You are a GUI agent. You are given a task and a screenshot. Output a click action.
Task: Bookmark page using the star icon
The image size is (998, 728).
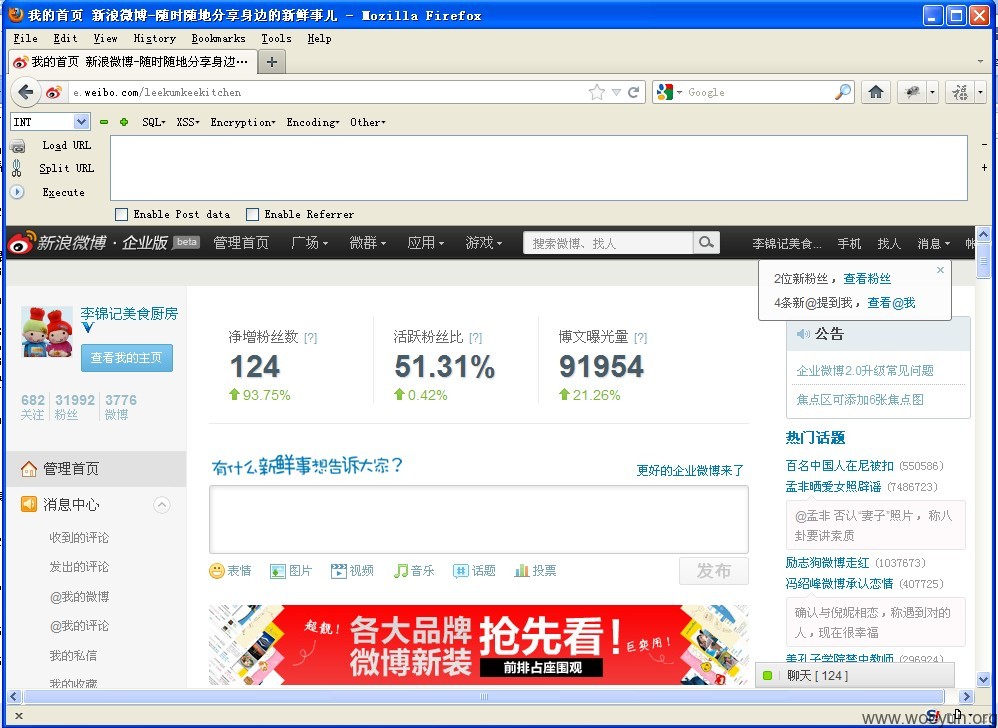(596, 92)
